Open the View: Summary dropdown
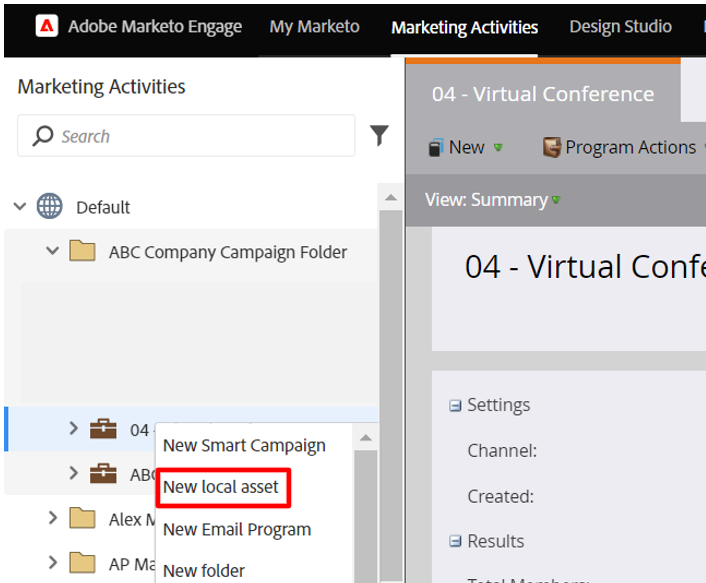Screen dimensions: 706x583 (493, 199)
